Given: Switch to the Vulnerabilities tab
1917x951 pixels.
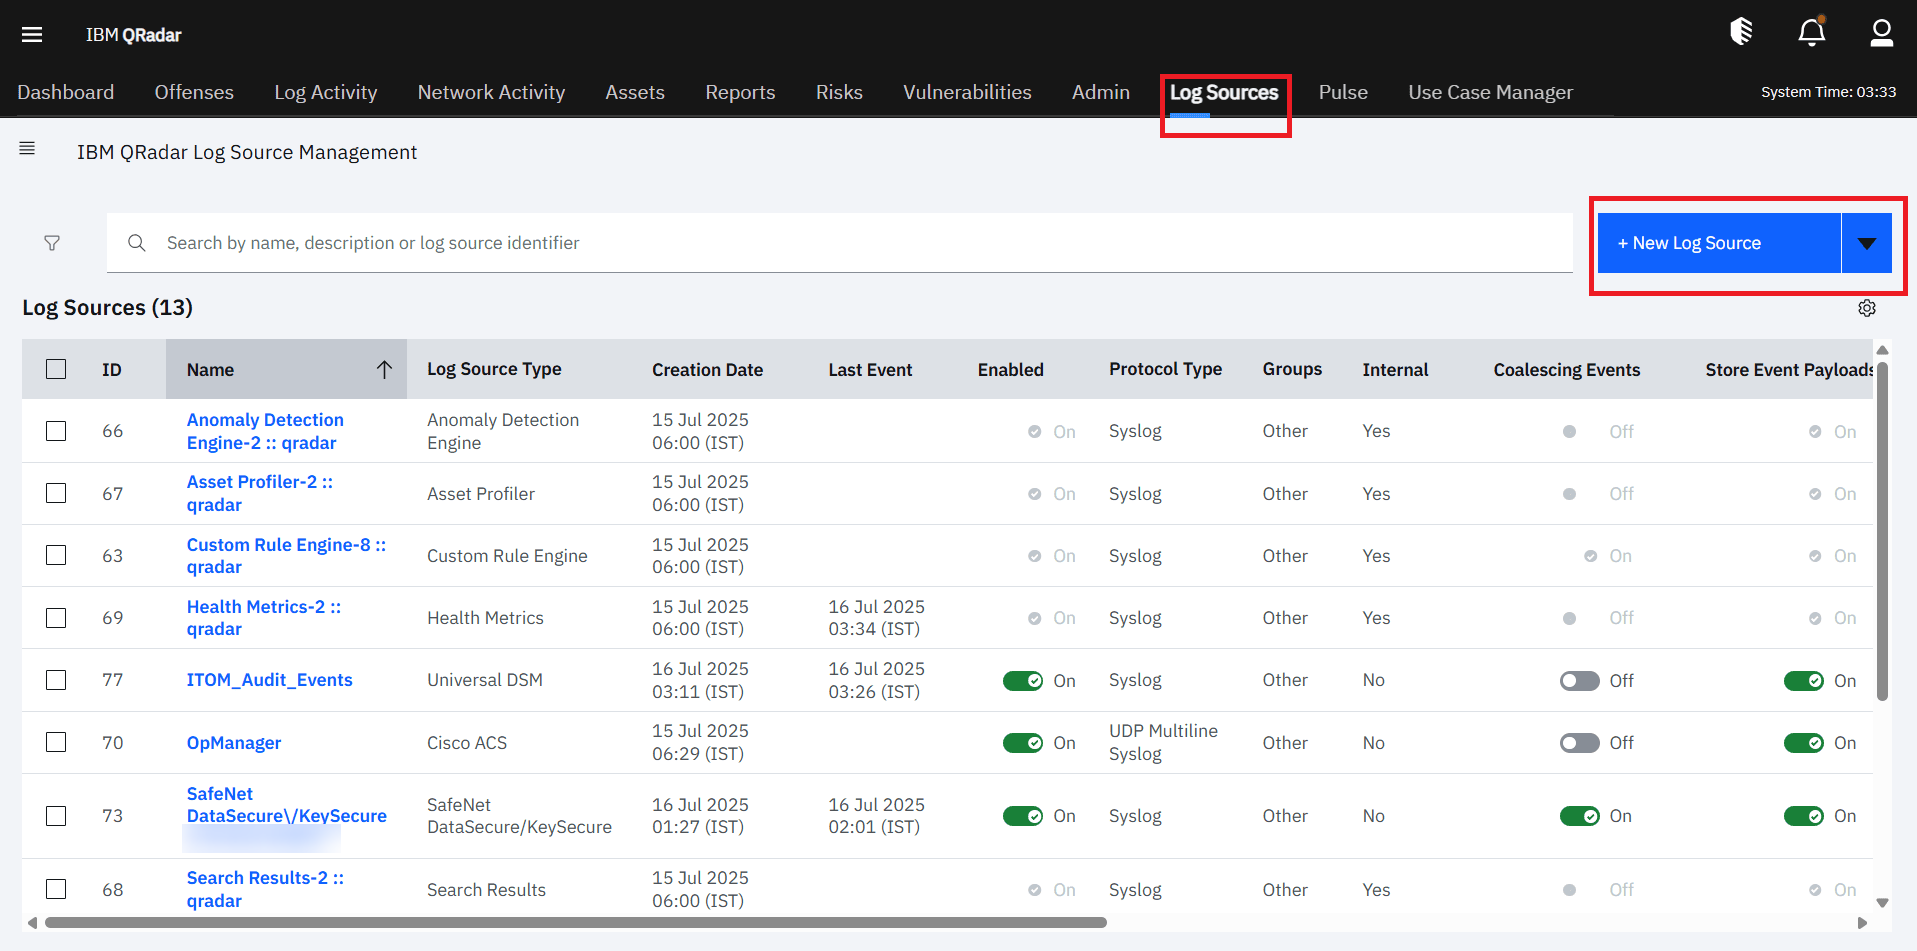Looking at the screenshot, I should tap(967, 92).
